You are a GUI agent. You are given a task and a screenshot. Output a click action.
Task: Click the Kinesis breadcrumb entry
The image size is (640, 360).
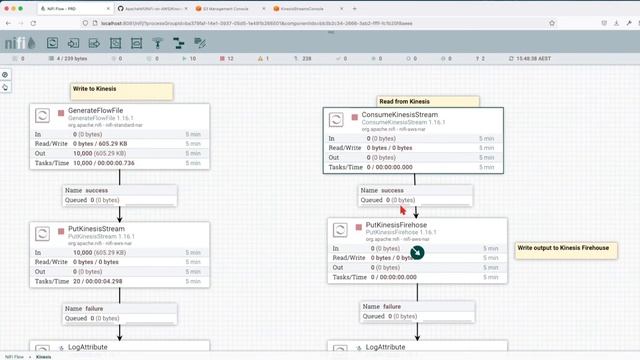point(44,357)
